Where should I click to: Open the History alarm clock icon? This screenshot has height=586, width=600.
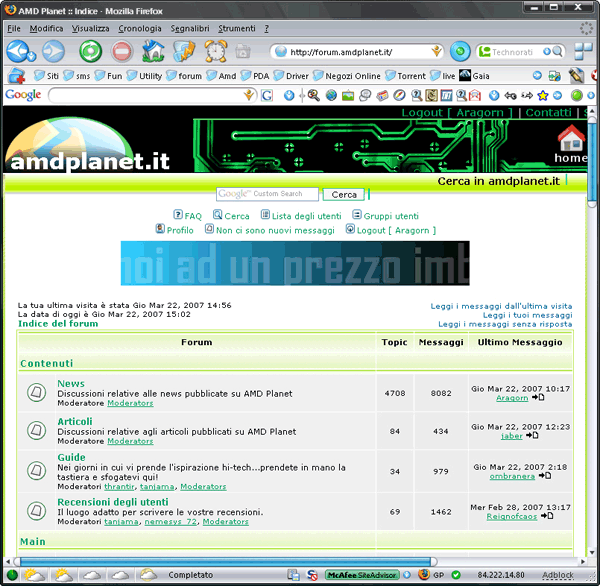216,51
